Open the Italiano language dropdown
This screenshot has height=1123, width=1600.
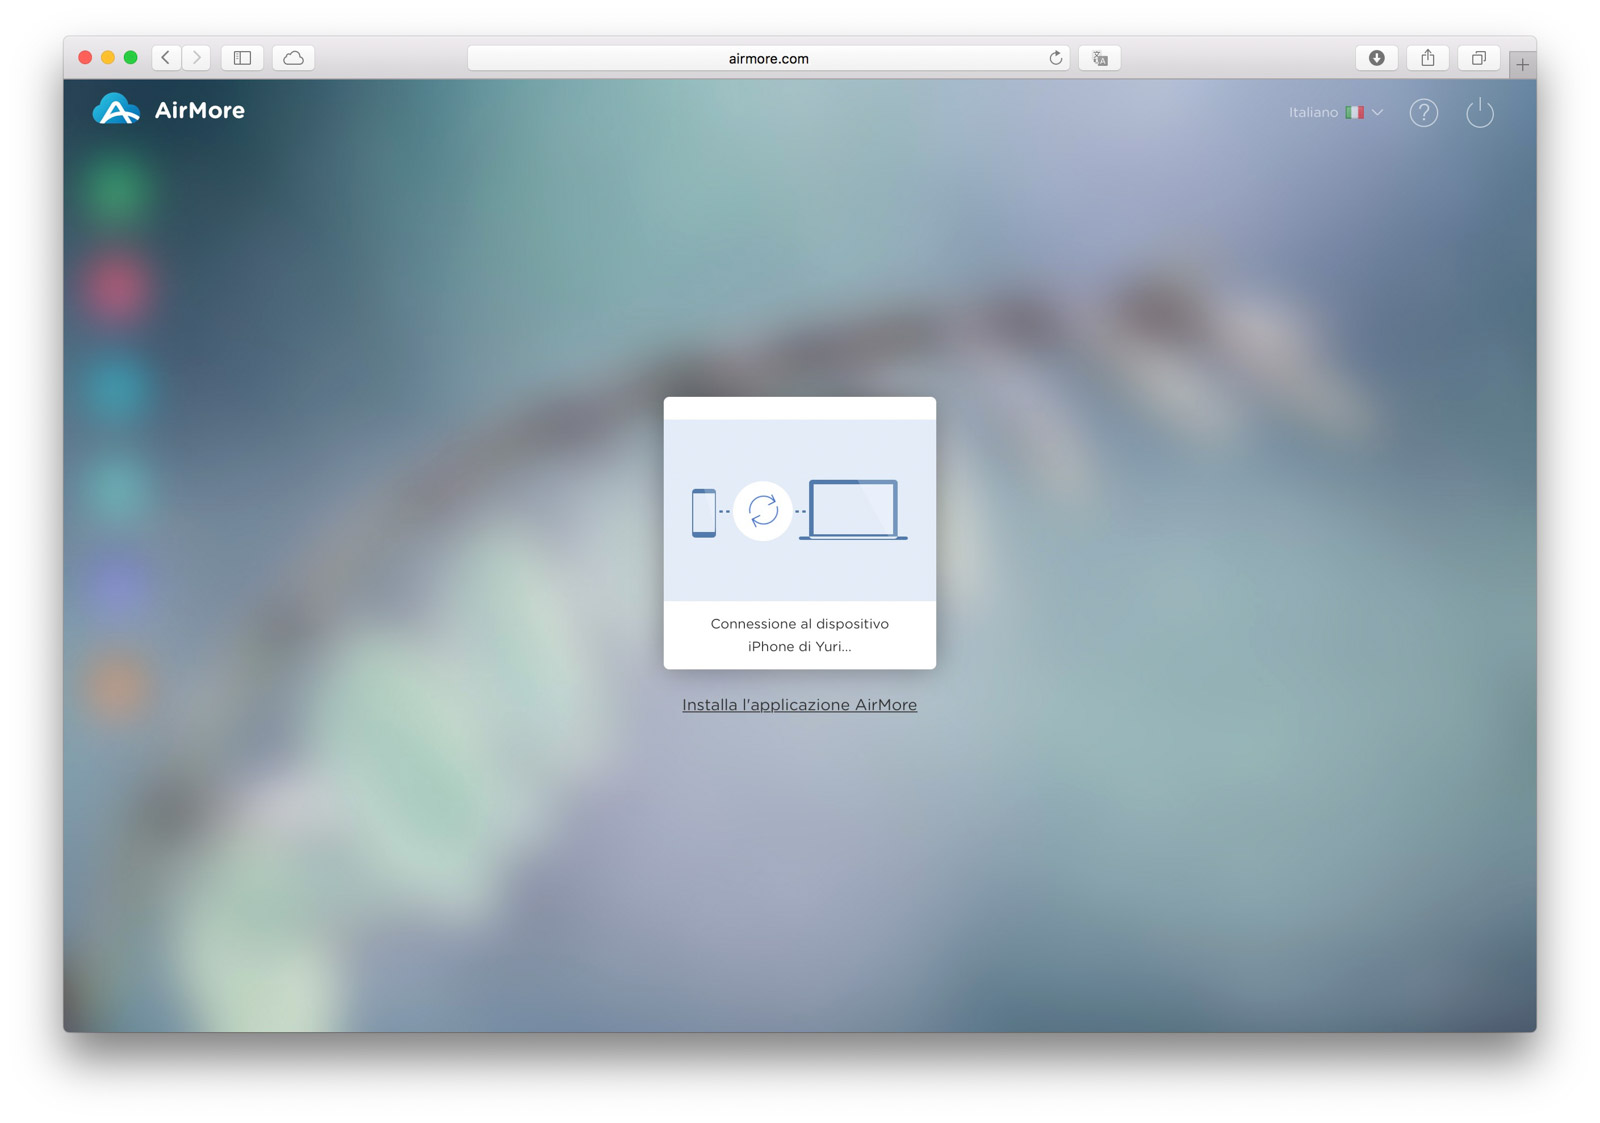(1336, 112)
